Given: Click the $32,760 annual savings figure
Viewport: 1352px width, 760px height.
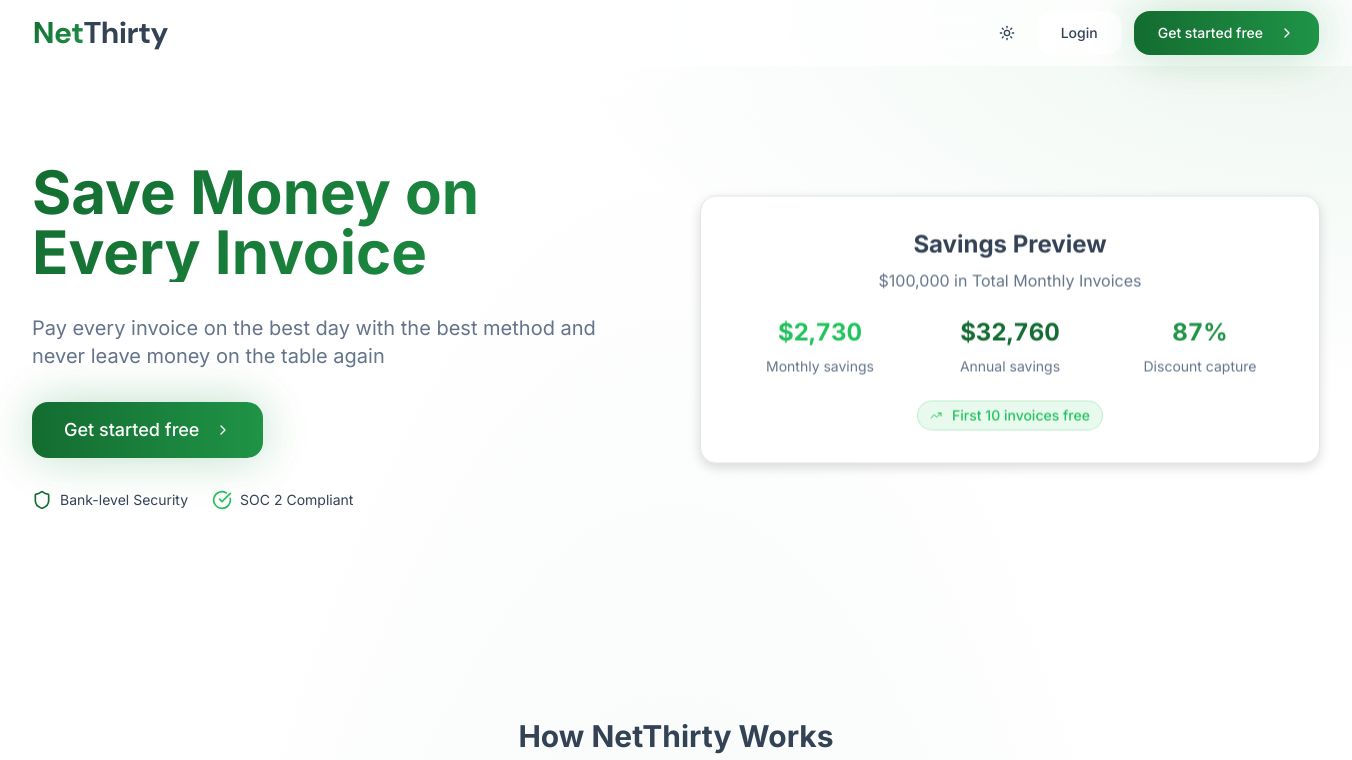Looking at the screenshot, I should 1009,332.
